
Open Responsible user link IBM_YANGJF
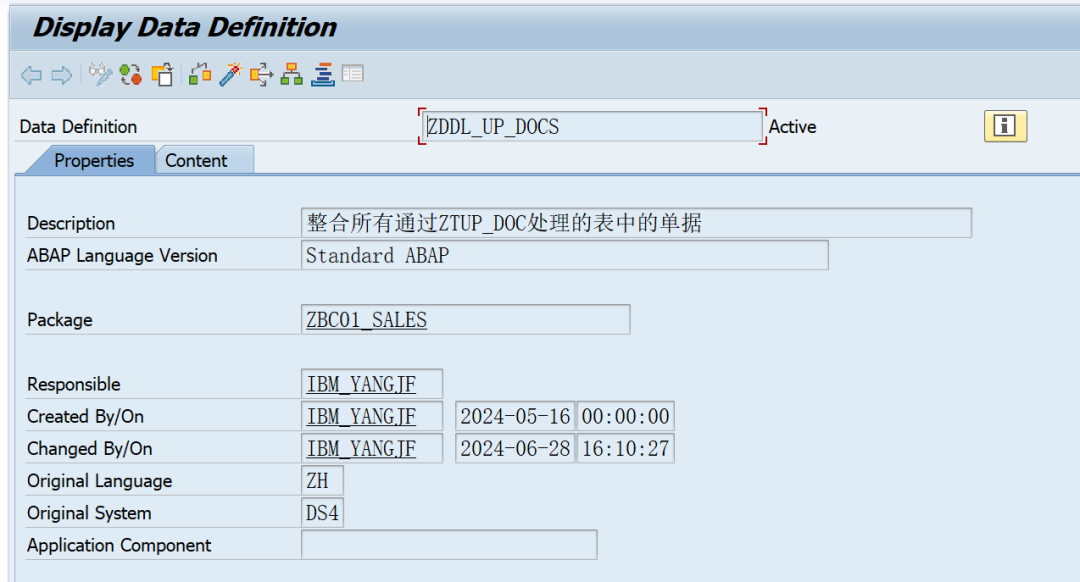click(362, 384)
